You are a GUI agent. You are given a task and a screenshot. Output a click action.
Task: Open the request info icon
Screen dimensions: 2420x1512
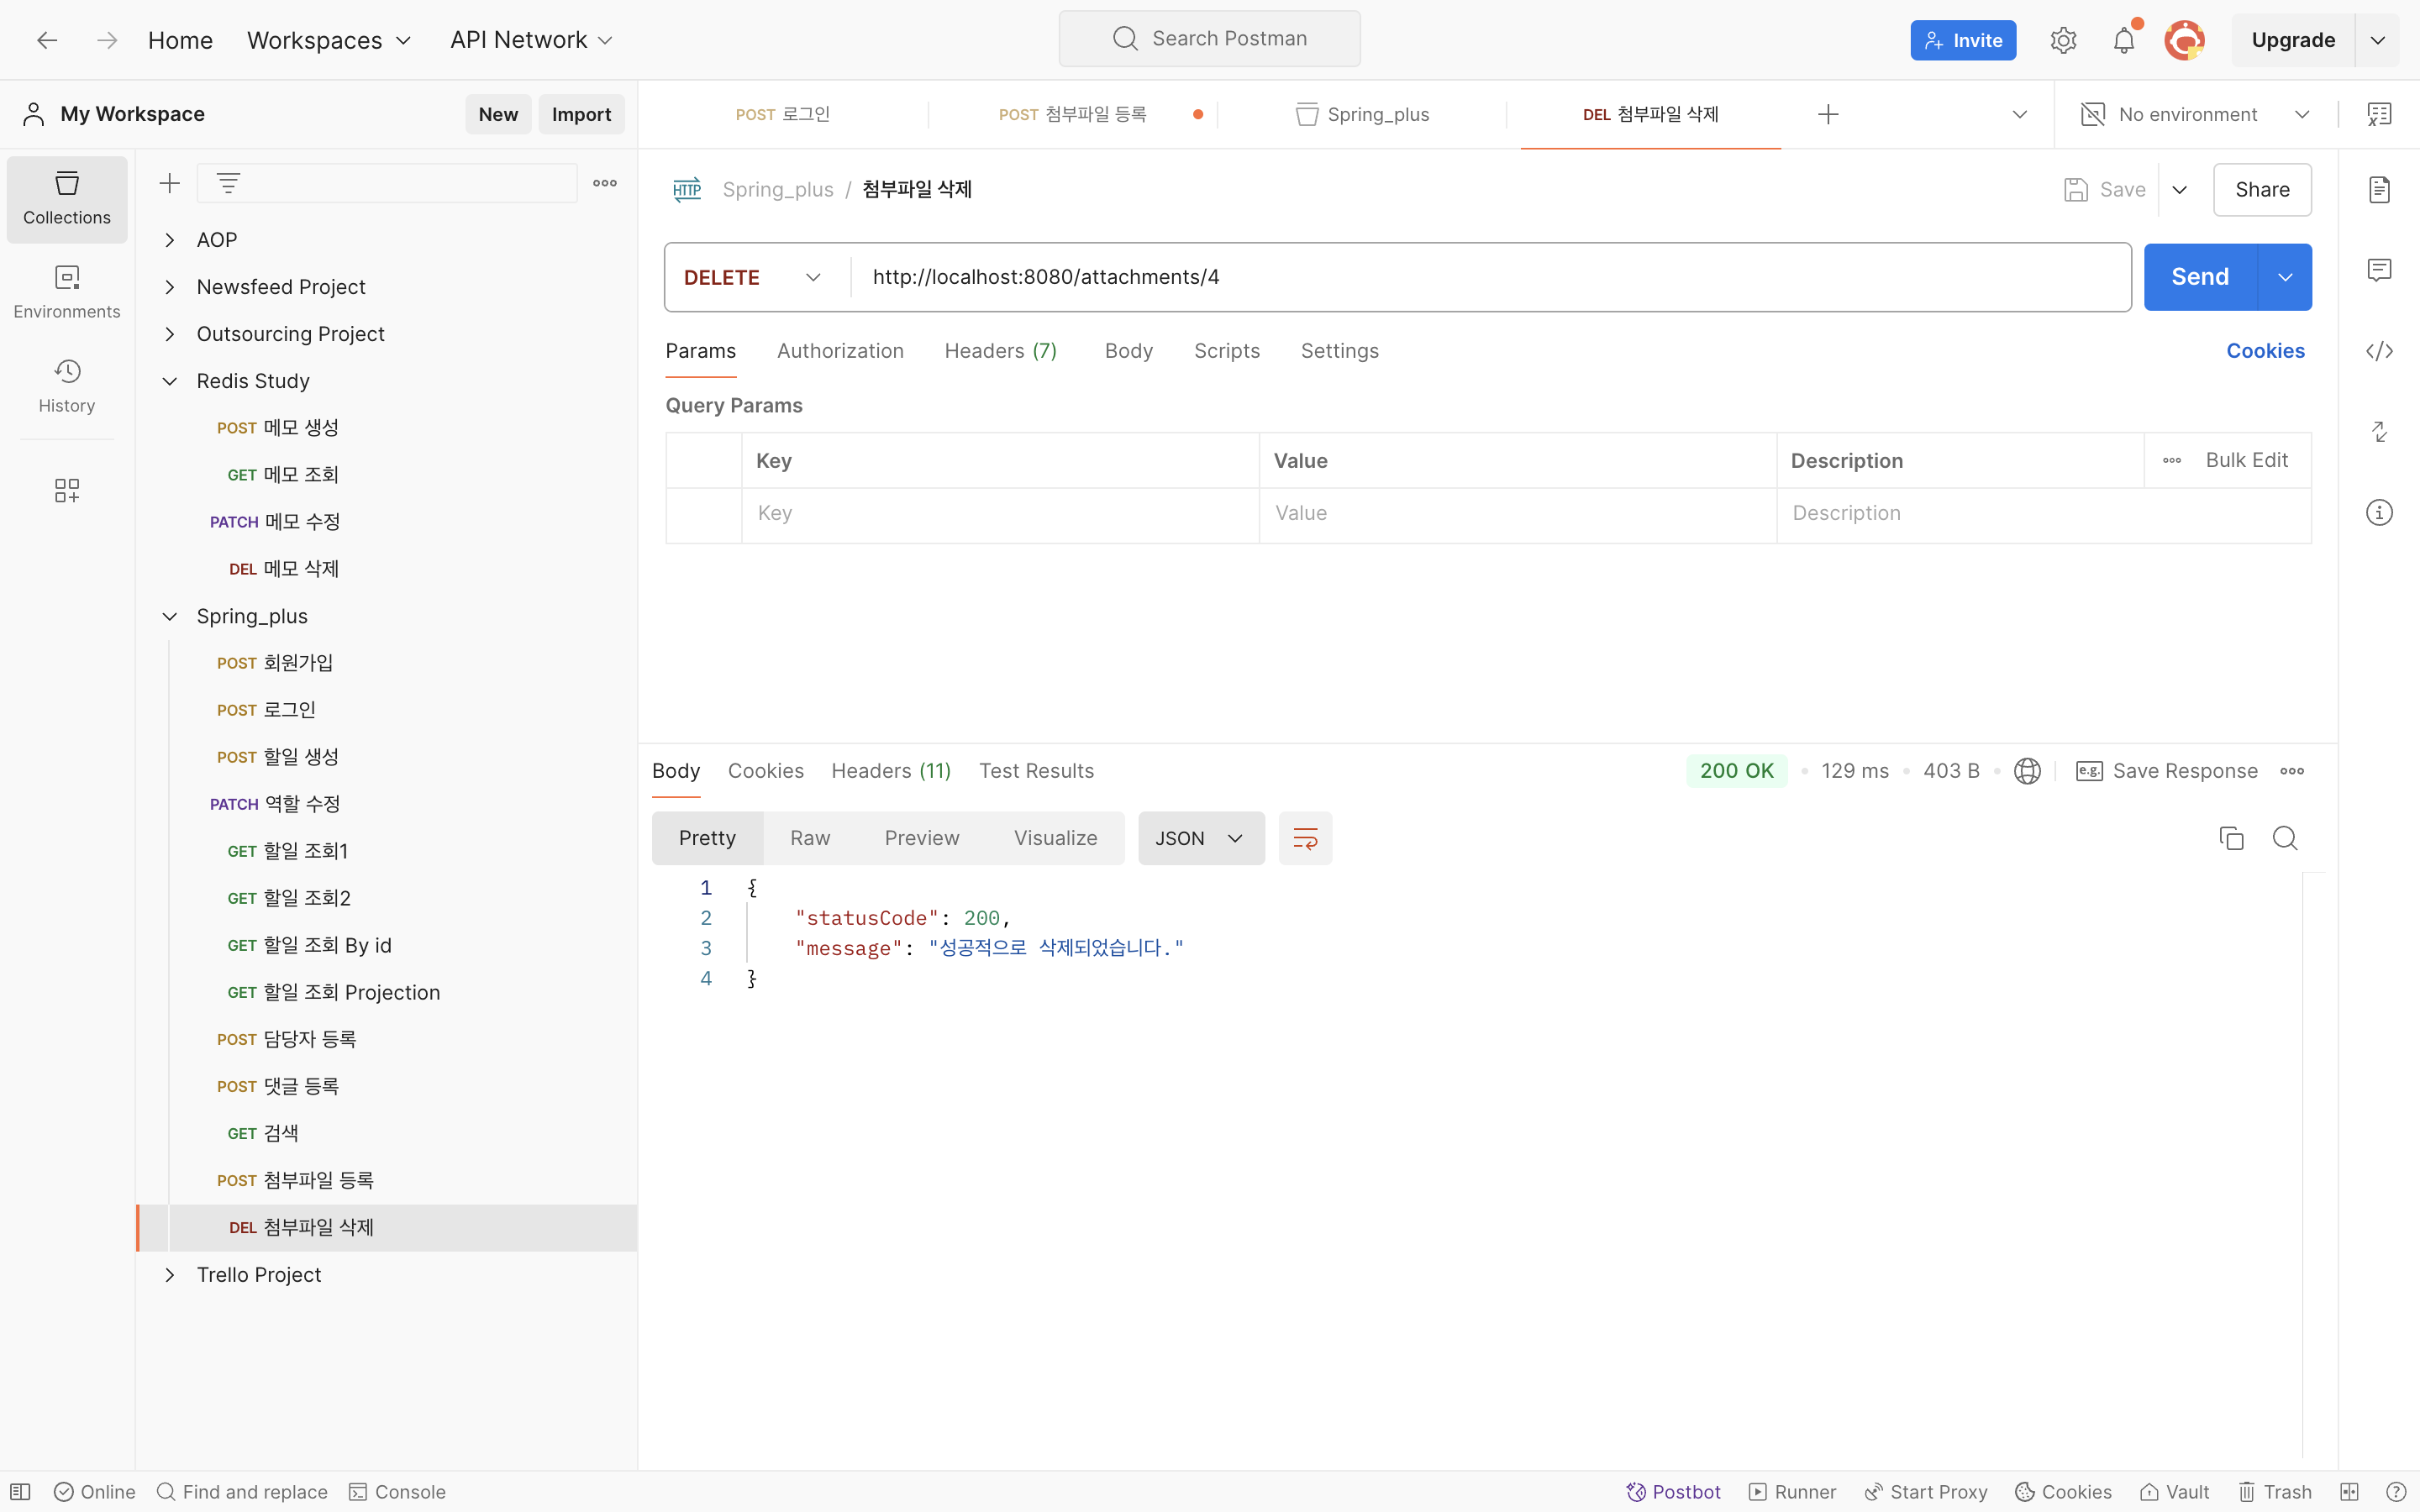click(2379, 513)
